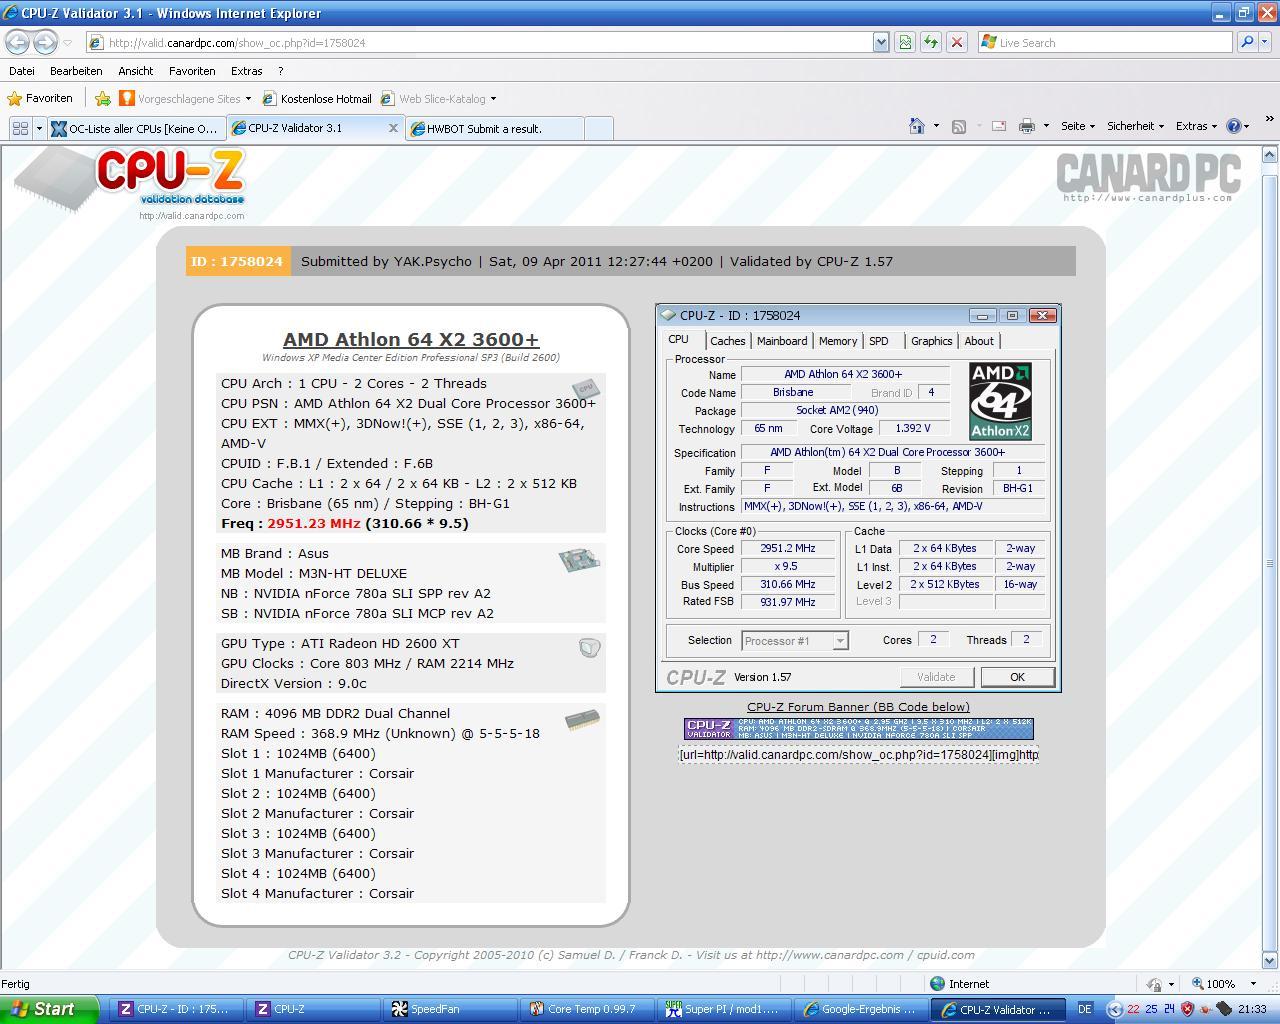The height and width of the screenshot is (1024, 1280).
Task: Click the Read Mail icon
Action: pyautogui.click(x=998, y=126)
